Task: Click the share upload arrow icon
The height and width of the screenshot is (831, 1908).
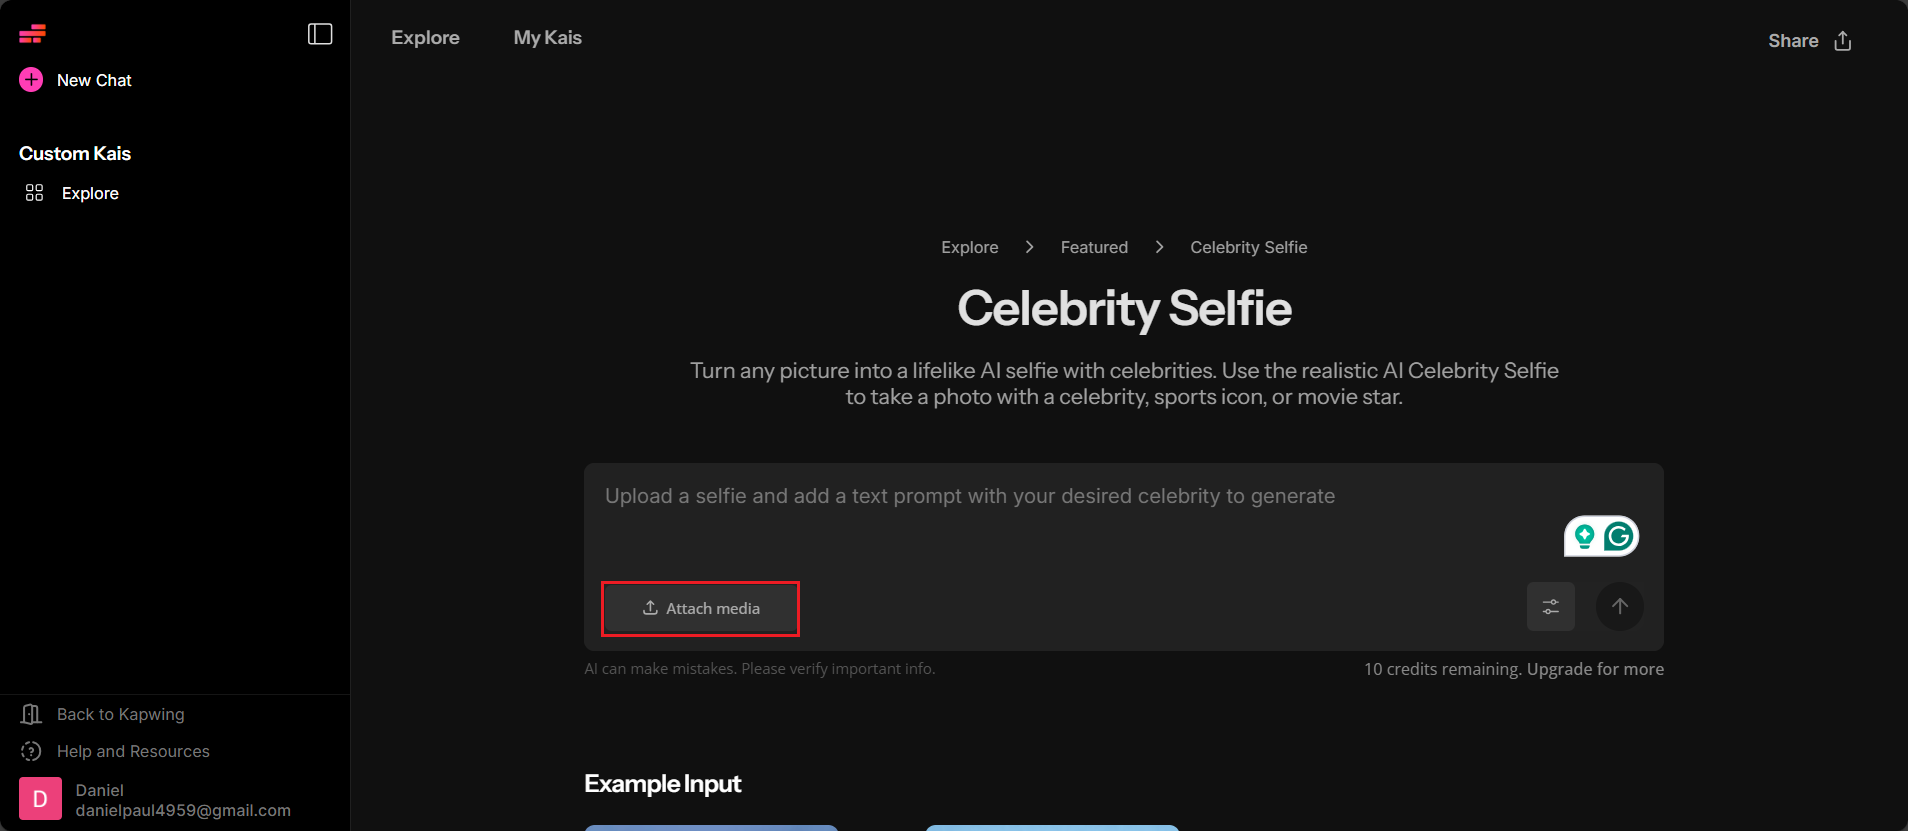Action: coord(1843,41)
